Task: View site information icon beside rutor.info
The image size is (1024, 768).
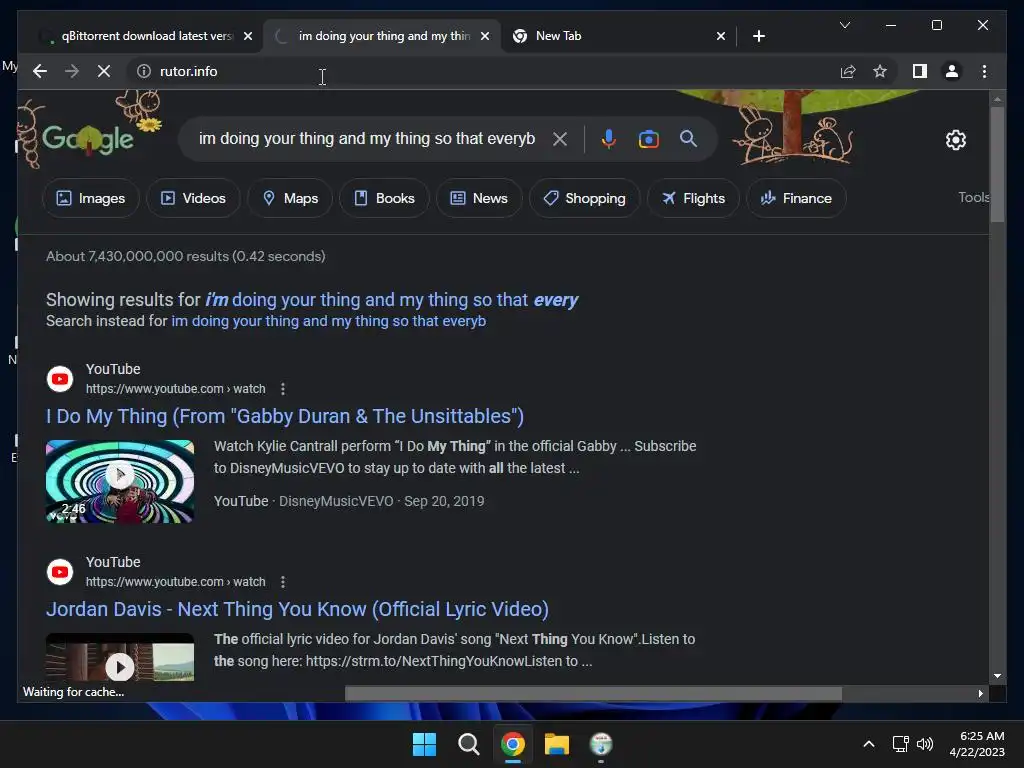Action: click(x=144, y=71)
